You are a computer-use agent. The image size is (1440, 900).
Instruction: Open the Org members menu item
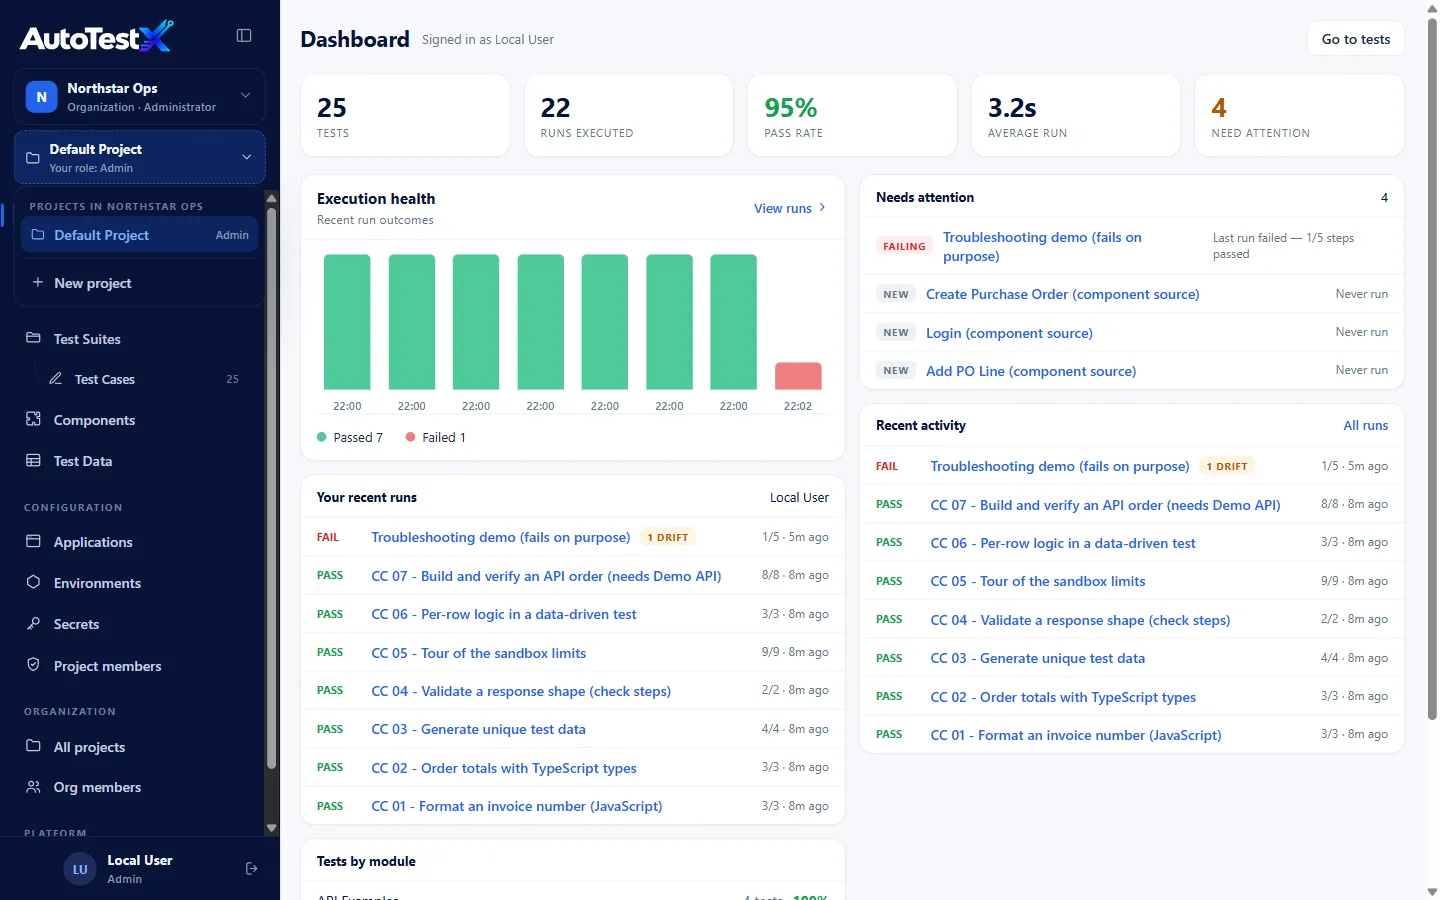(x=140, y=787)
